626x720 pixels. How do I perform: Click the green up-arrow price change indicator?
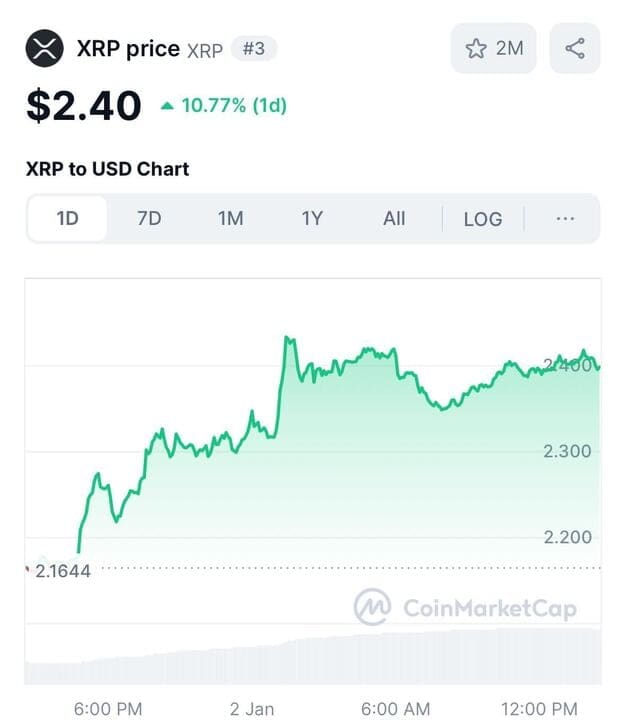[167, 106]
